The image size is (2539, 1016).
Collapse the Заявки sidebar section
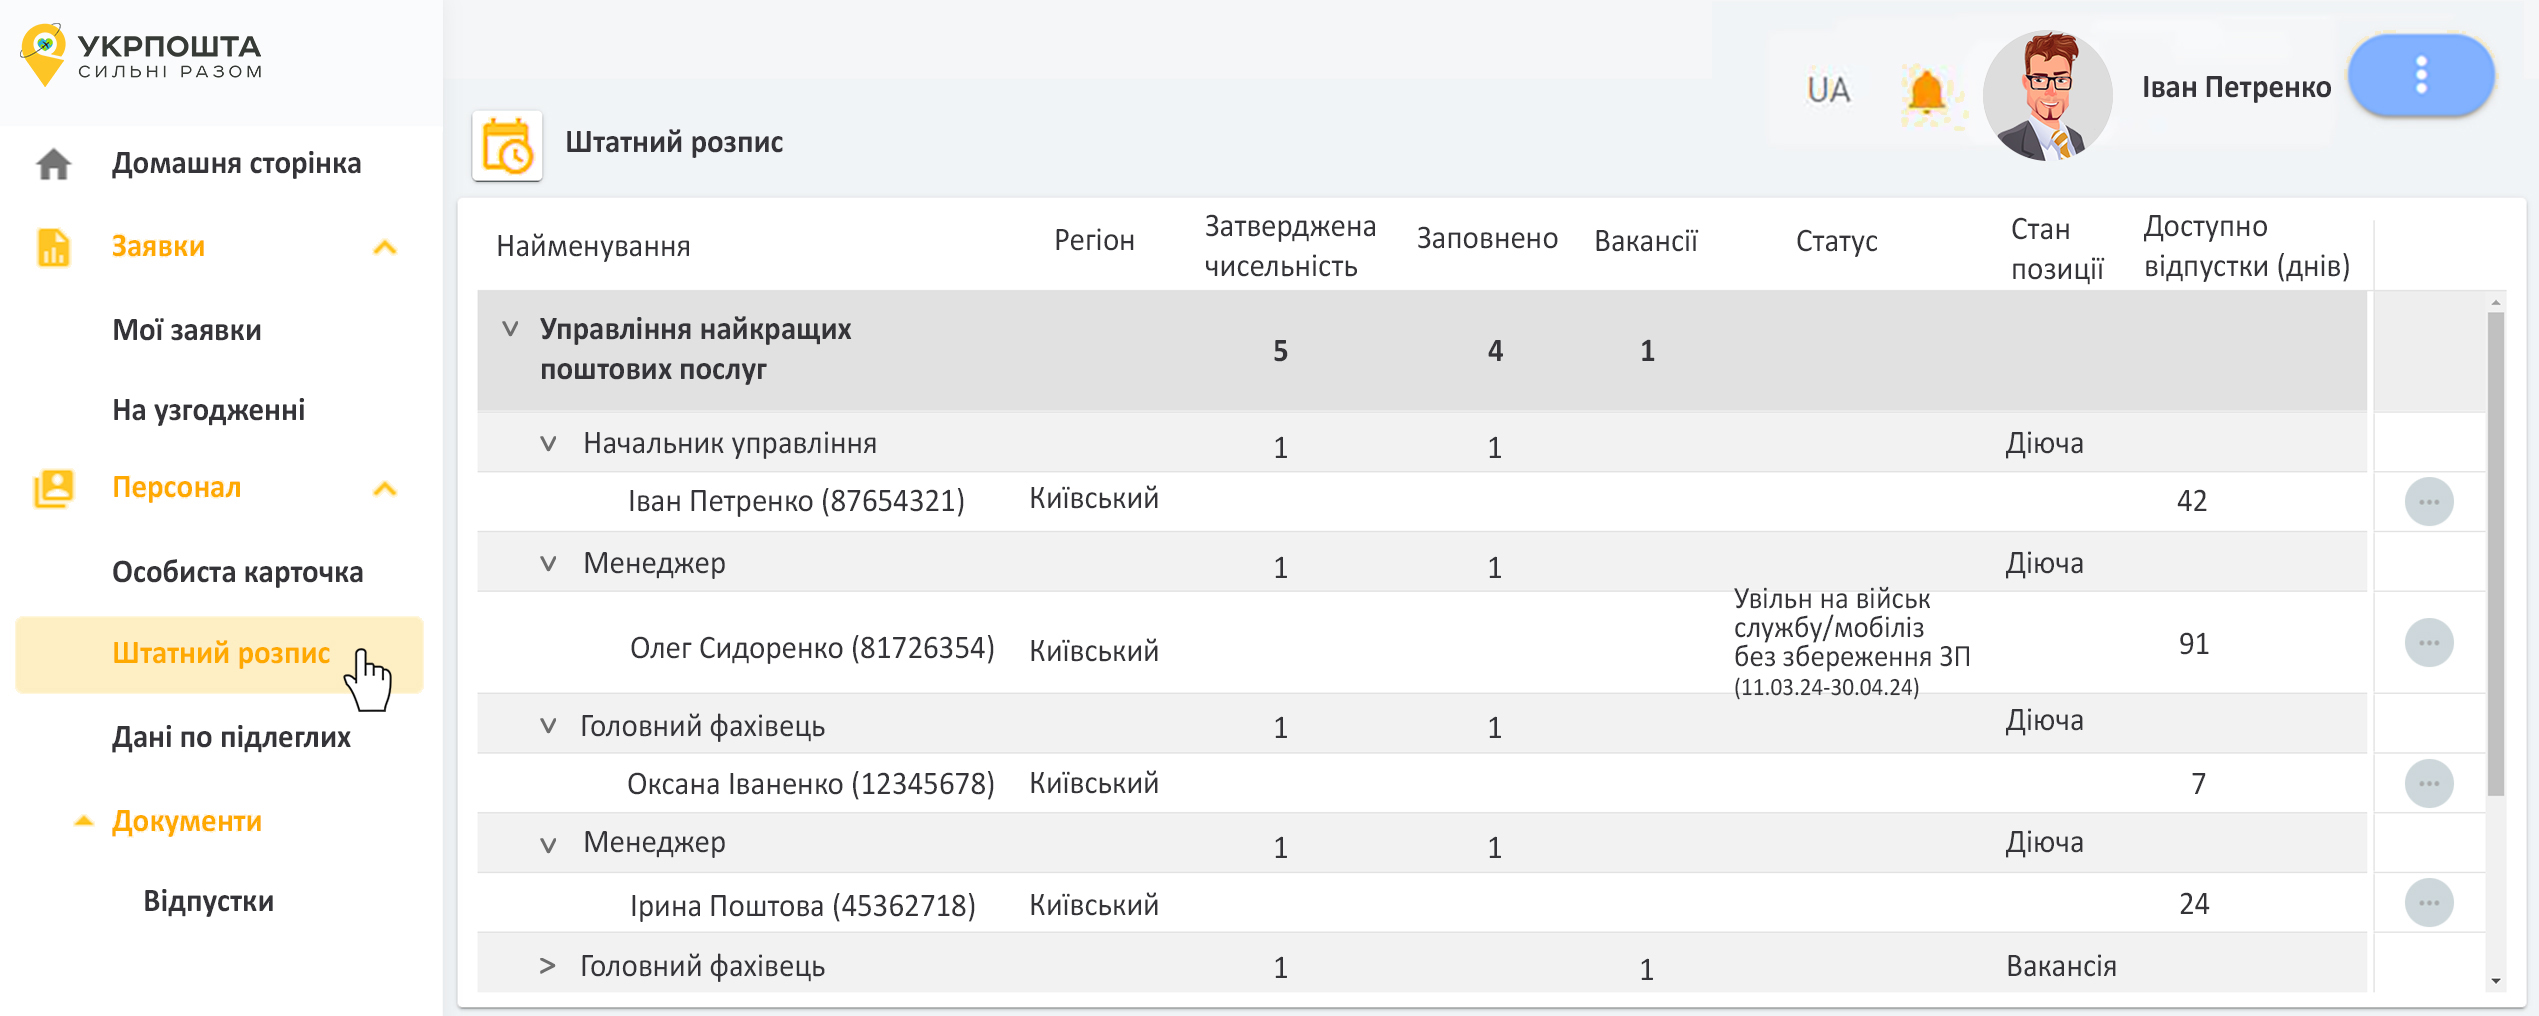pyautogui.click(x=385, y=247)
